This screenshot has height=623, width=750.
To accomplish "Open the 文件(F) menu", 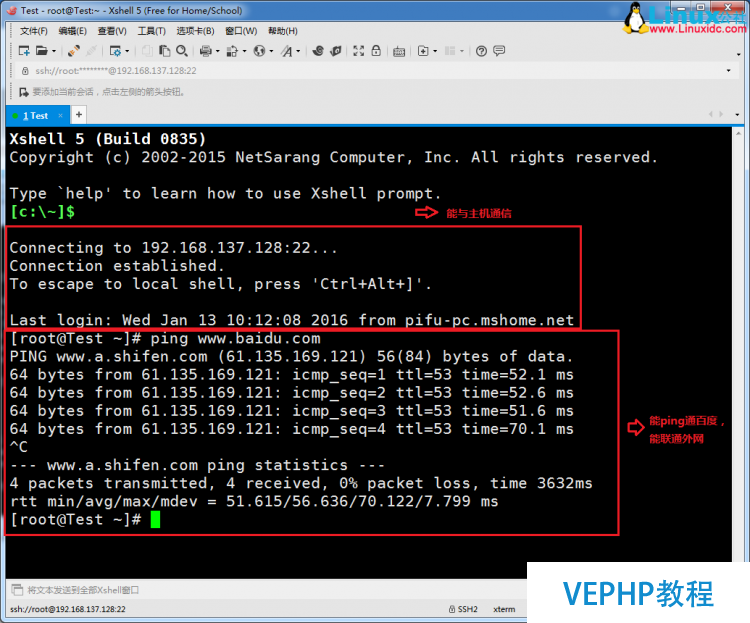I will [33, 31].
